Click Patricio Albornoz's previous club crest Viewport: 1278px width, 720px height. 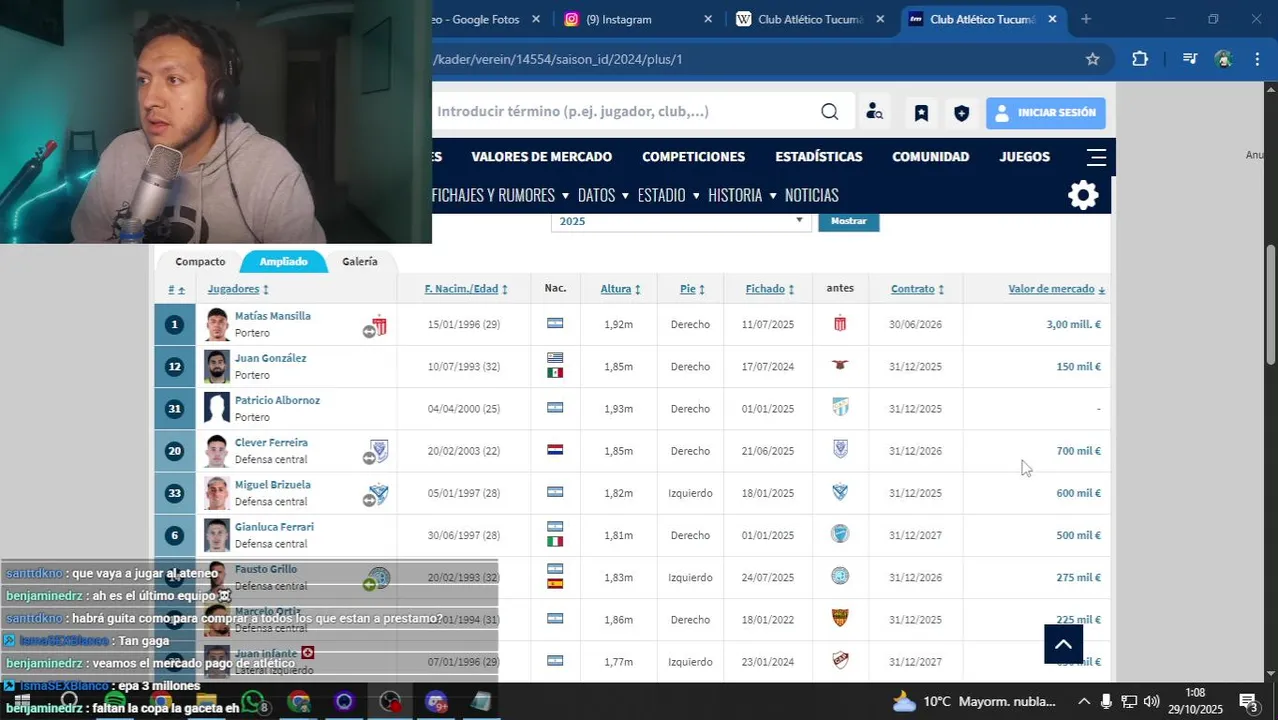(840, 408)
